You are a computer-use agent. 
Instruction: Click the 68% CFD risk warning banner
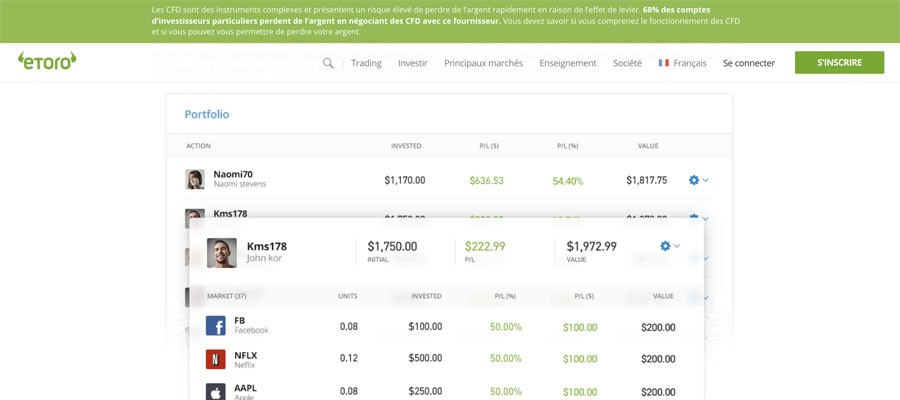coord(450,21)
